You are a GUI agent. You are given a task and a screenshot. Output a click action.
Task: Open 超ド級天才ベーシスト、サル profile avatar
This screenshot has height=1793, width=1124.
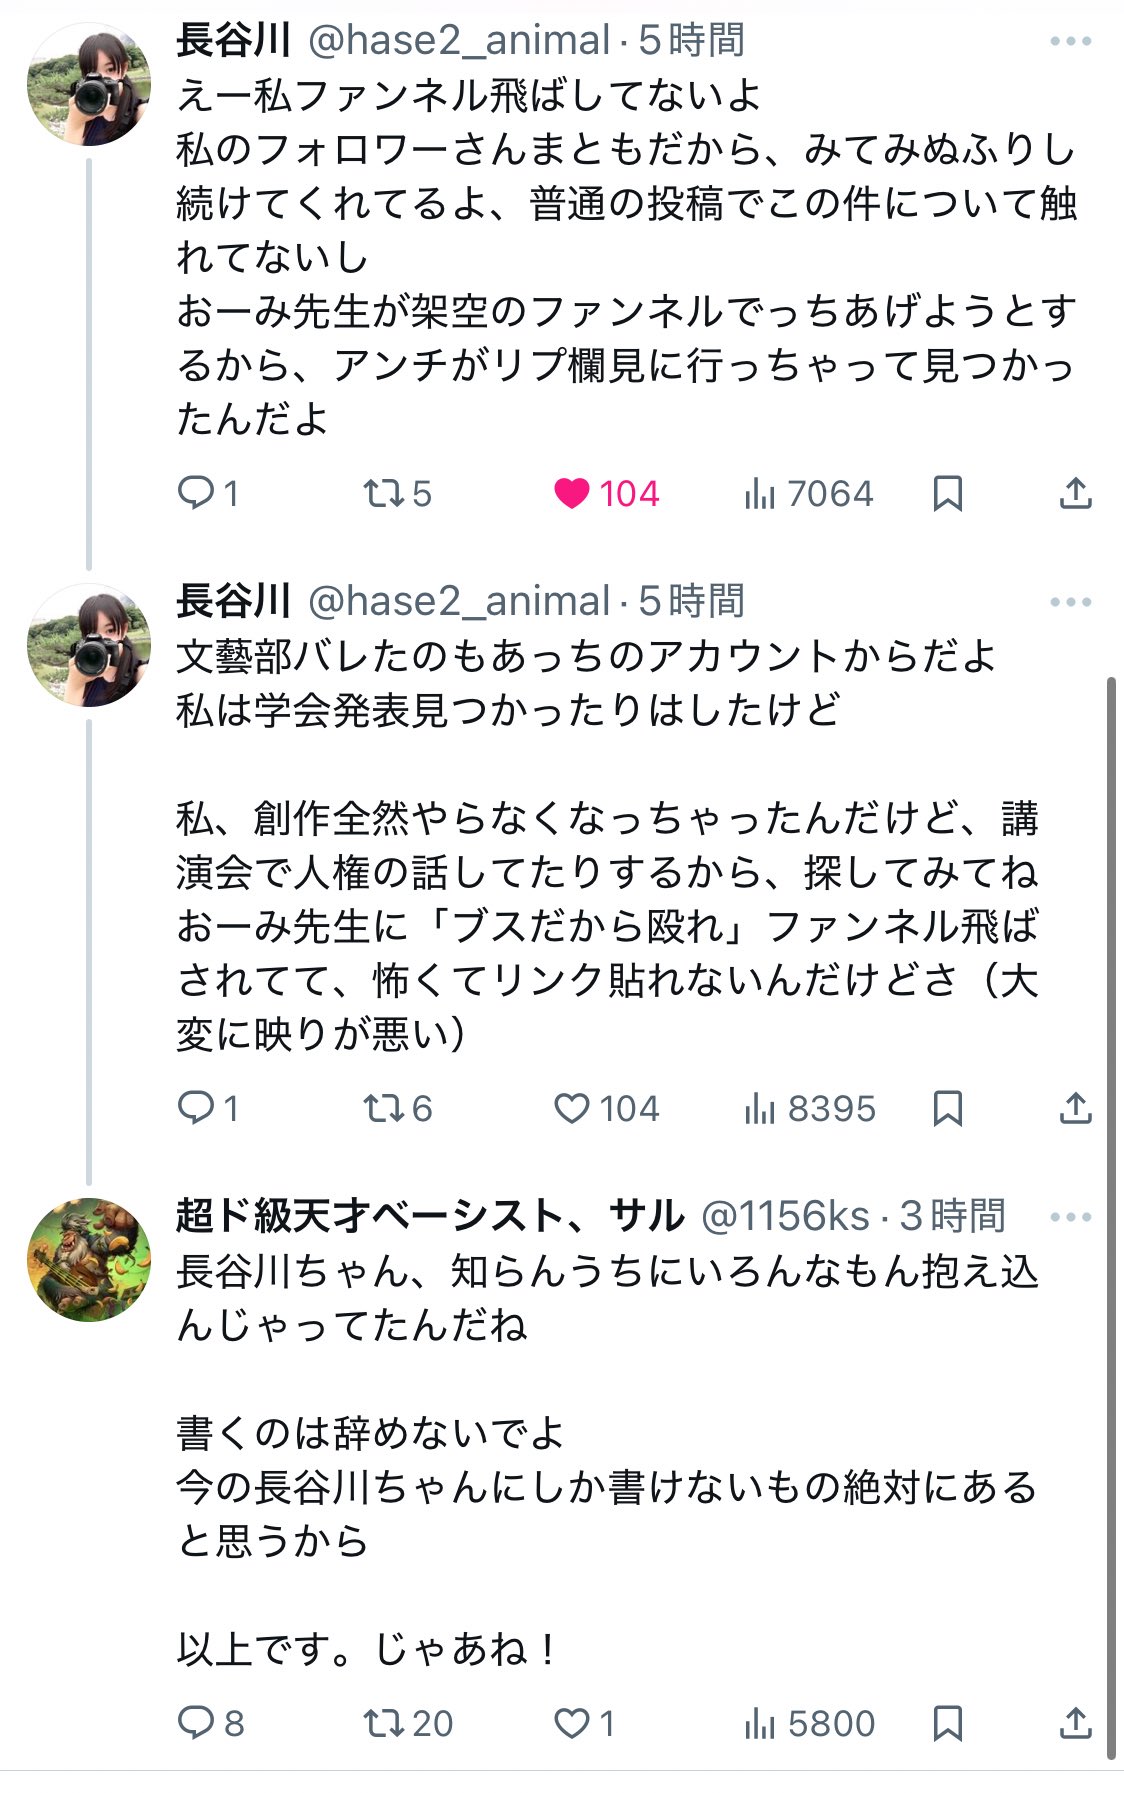coord(89,1259)
